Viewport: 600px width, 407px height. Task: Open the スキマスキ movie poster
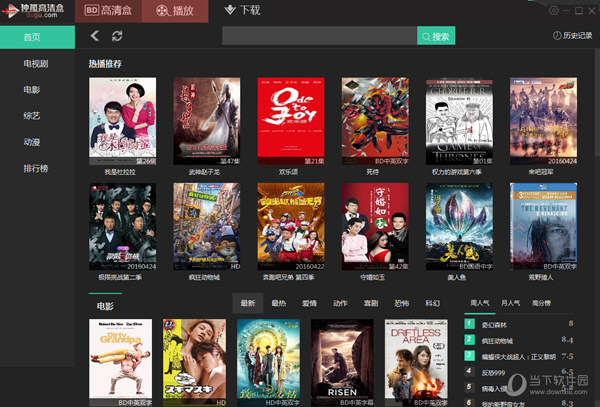(x=194, y=363)
